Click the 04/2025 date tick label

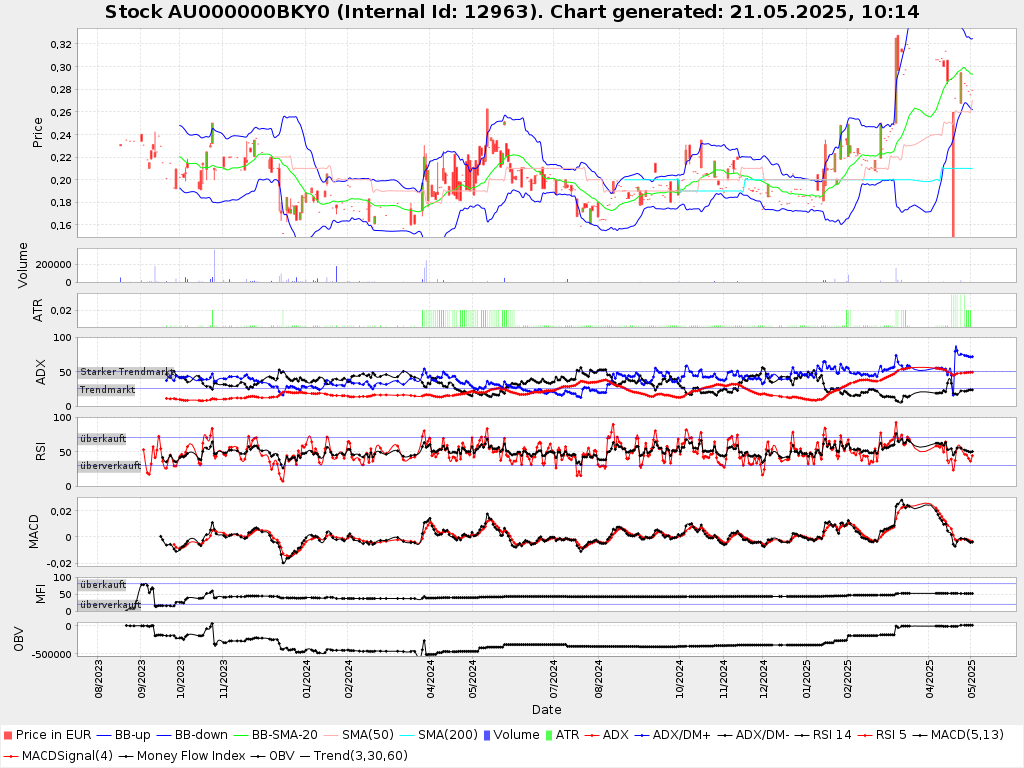coord(930,679)
